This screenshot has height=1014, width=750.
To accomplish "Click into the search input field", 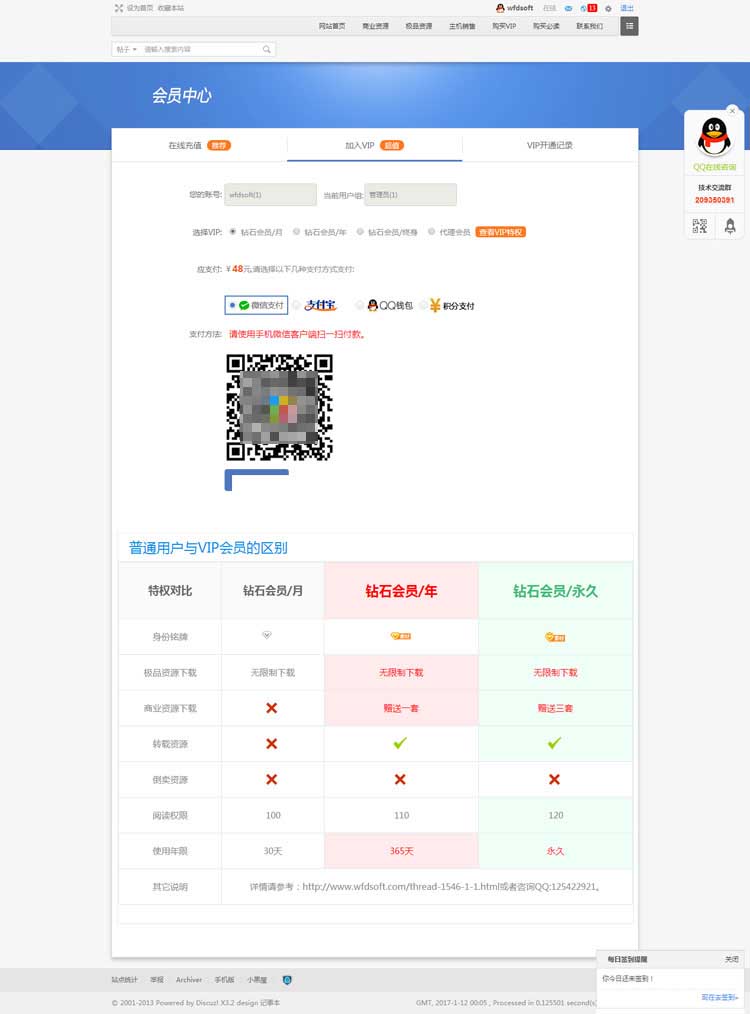I will pos(200,49).
